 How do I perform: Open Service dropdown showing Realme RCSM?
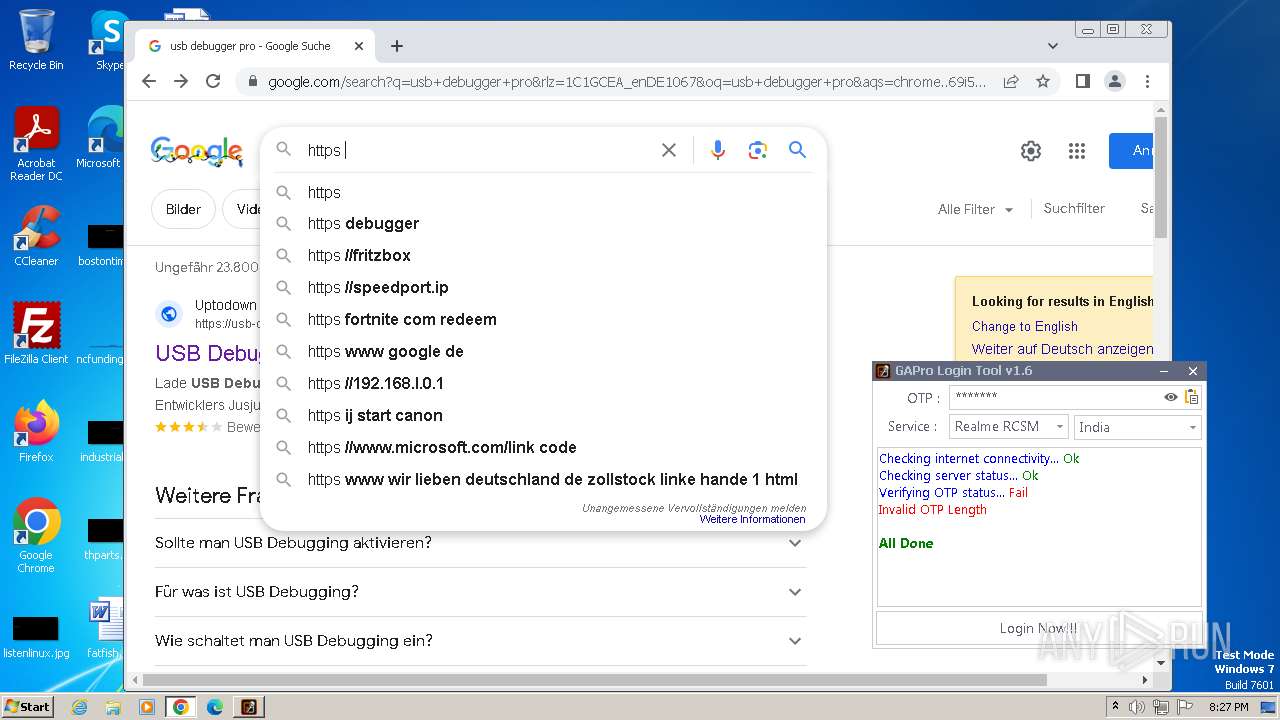point(1008,427)
